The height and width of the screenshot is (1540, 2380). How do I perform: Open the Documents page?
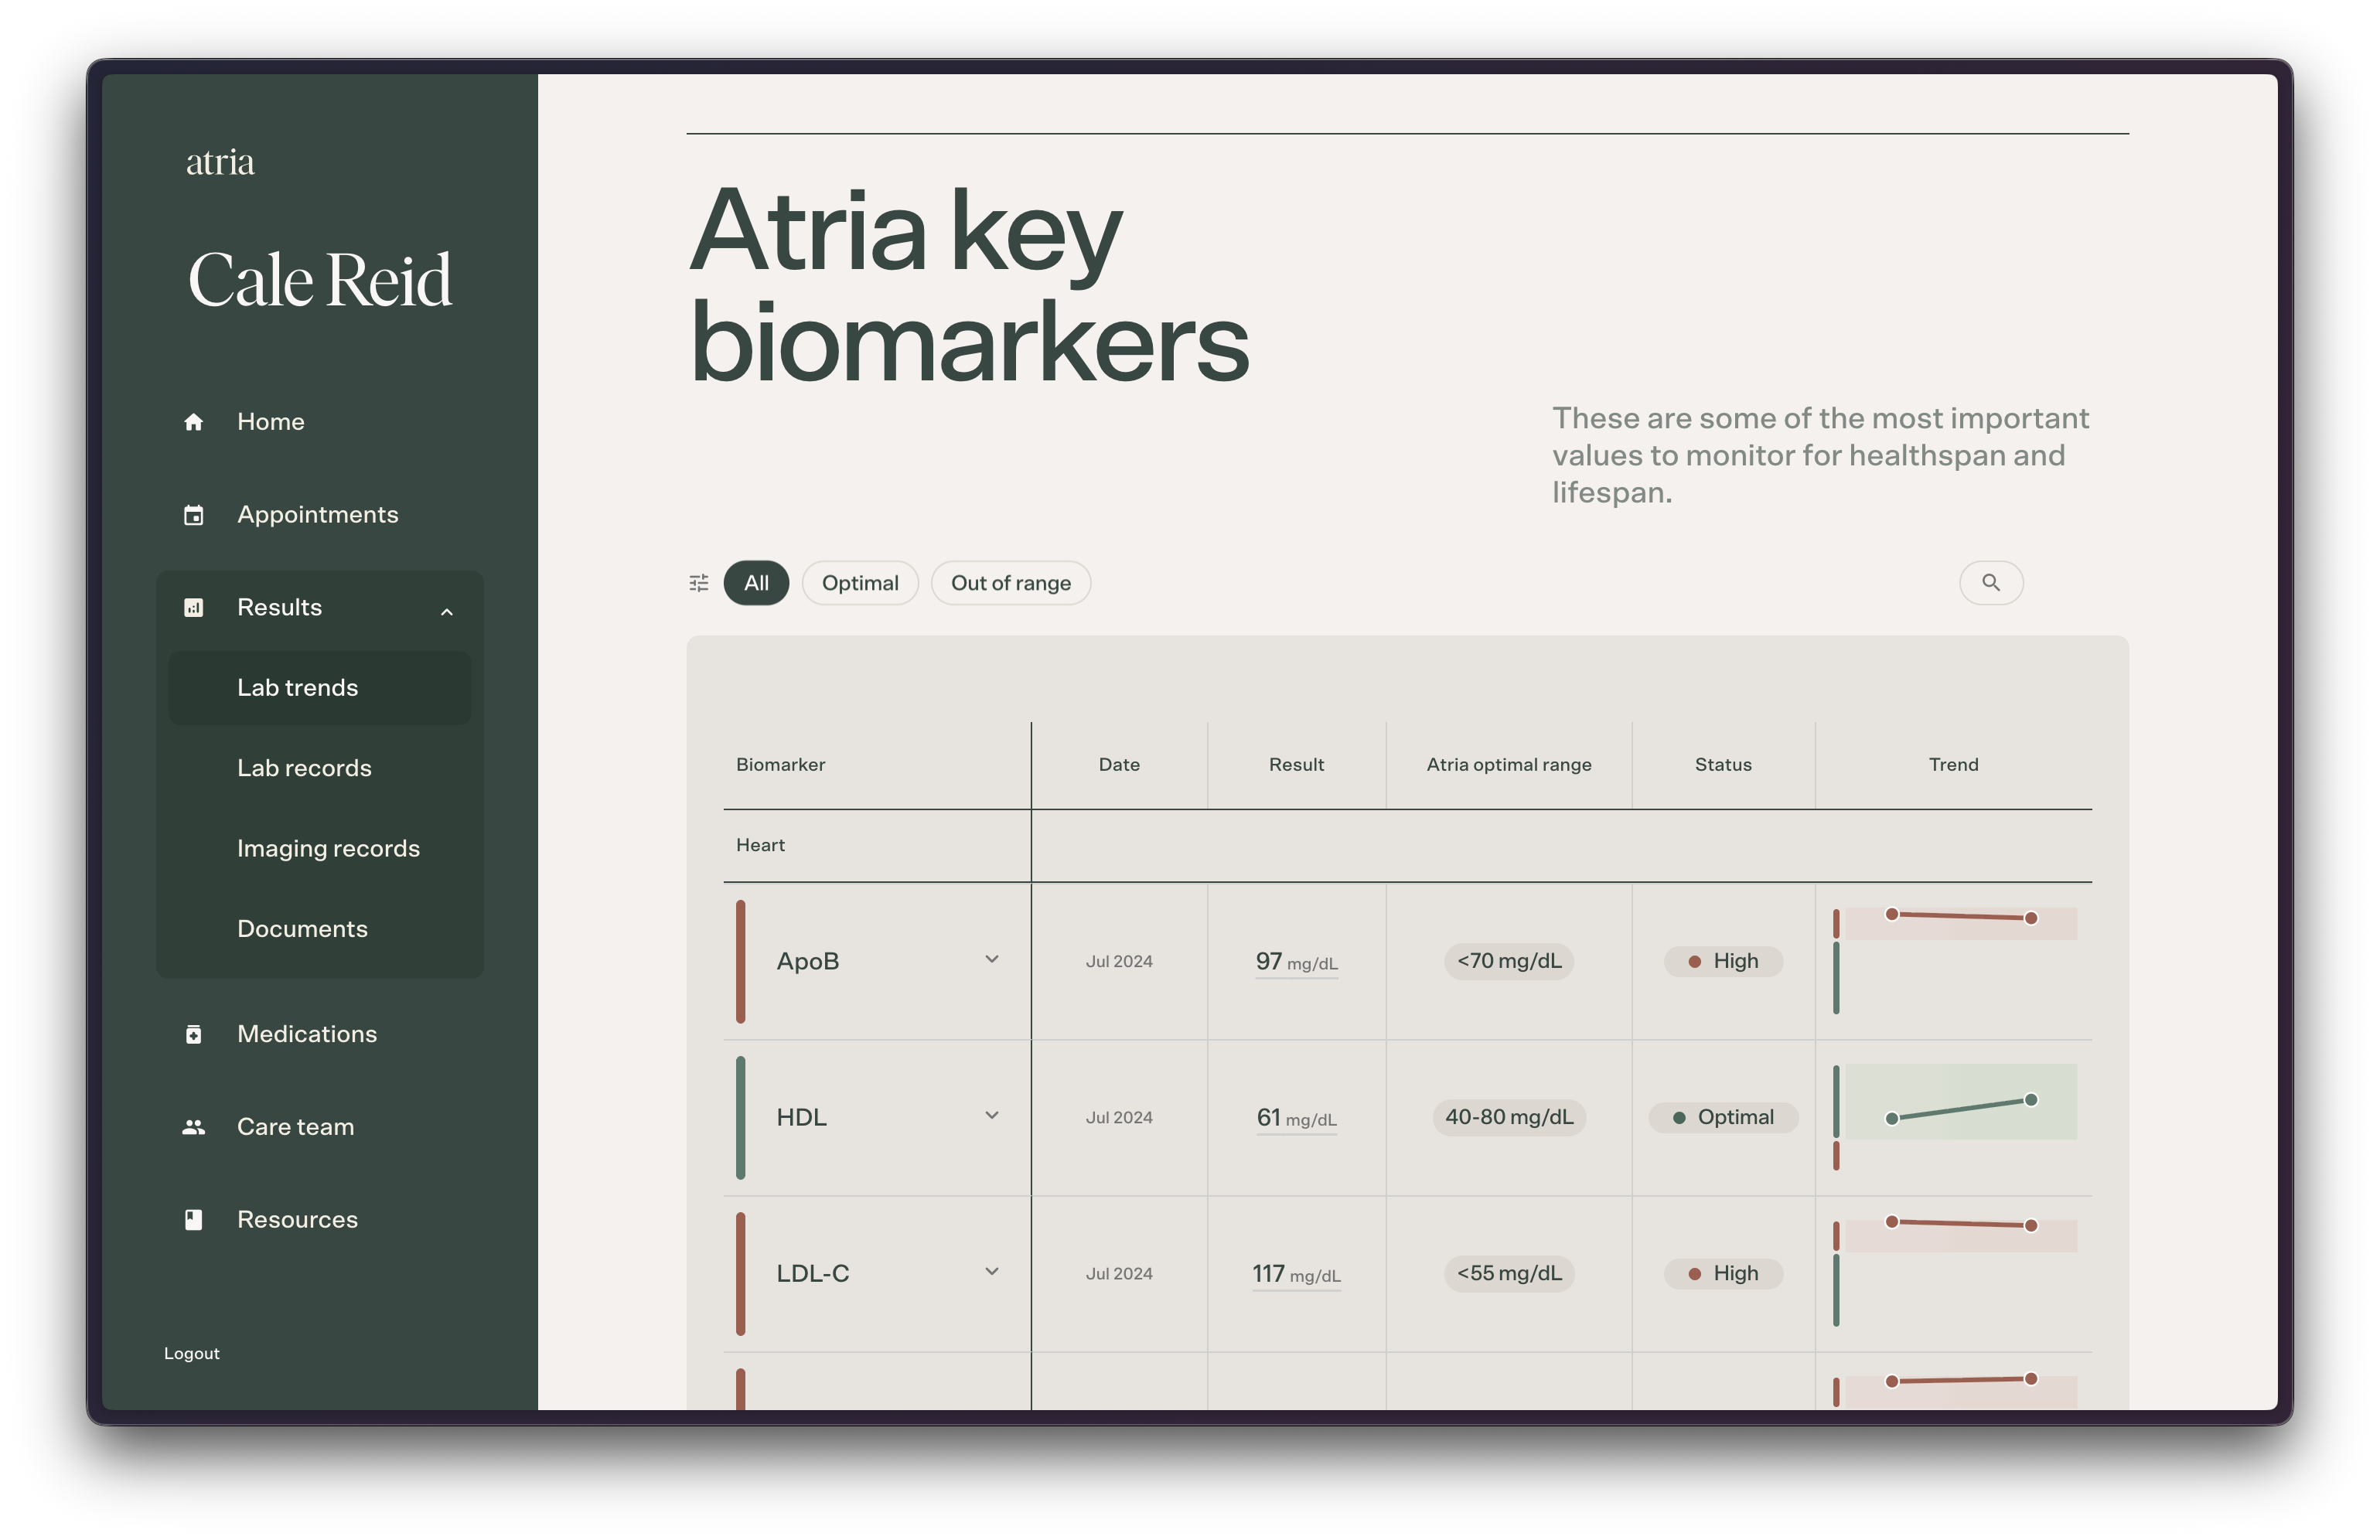tap(302, 928)
